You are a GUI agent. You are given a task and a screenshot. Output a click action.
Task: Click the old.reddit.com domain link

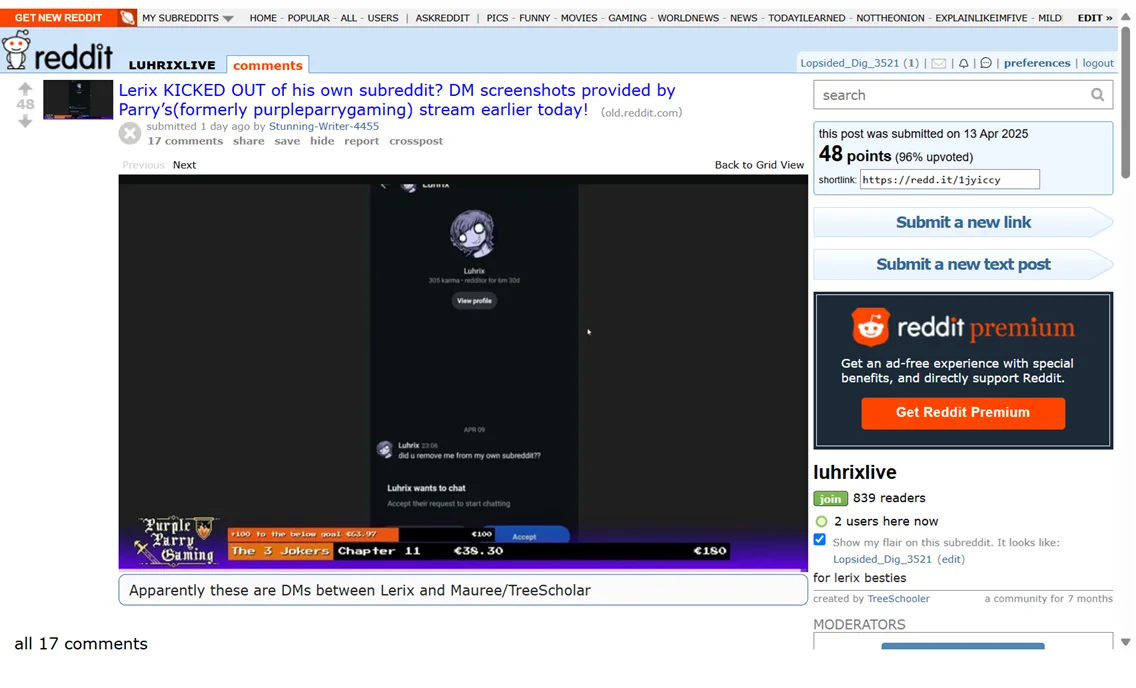click(x=641, y=113)
